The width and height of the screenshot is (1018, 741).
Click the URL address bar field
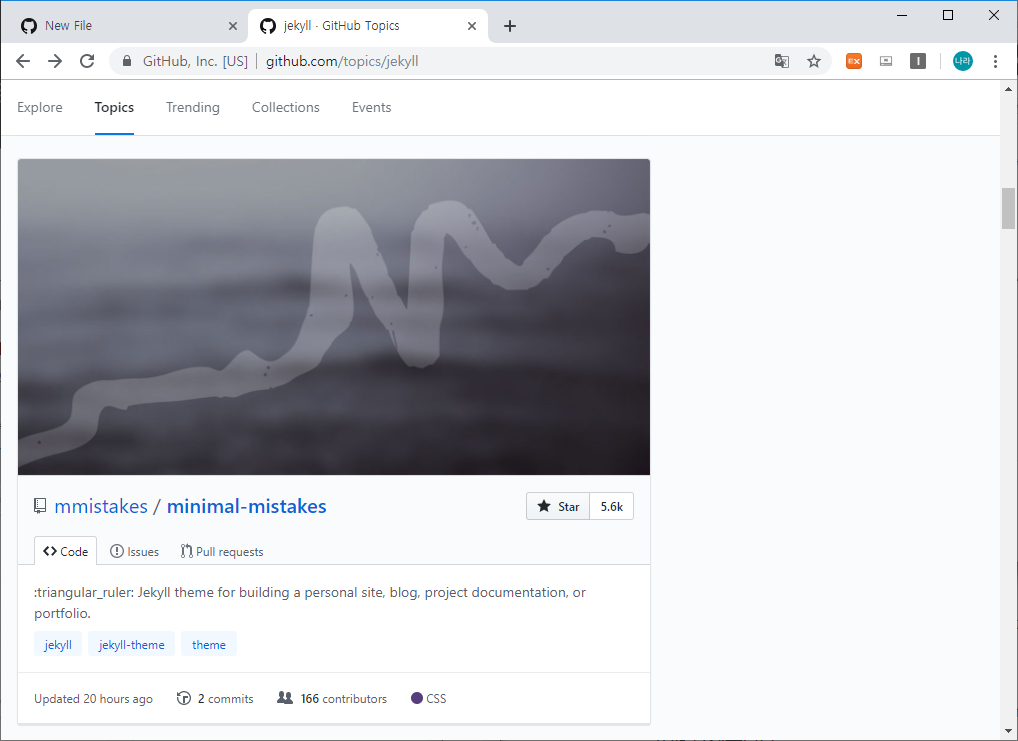click(470, 61)
